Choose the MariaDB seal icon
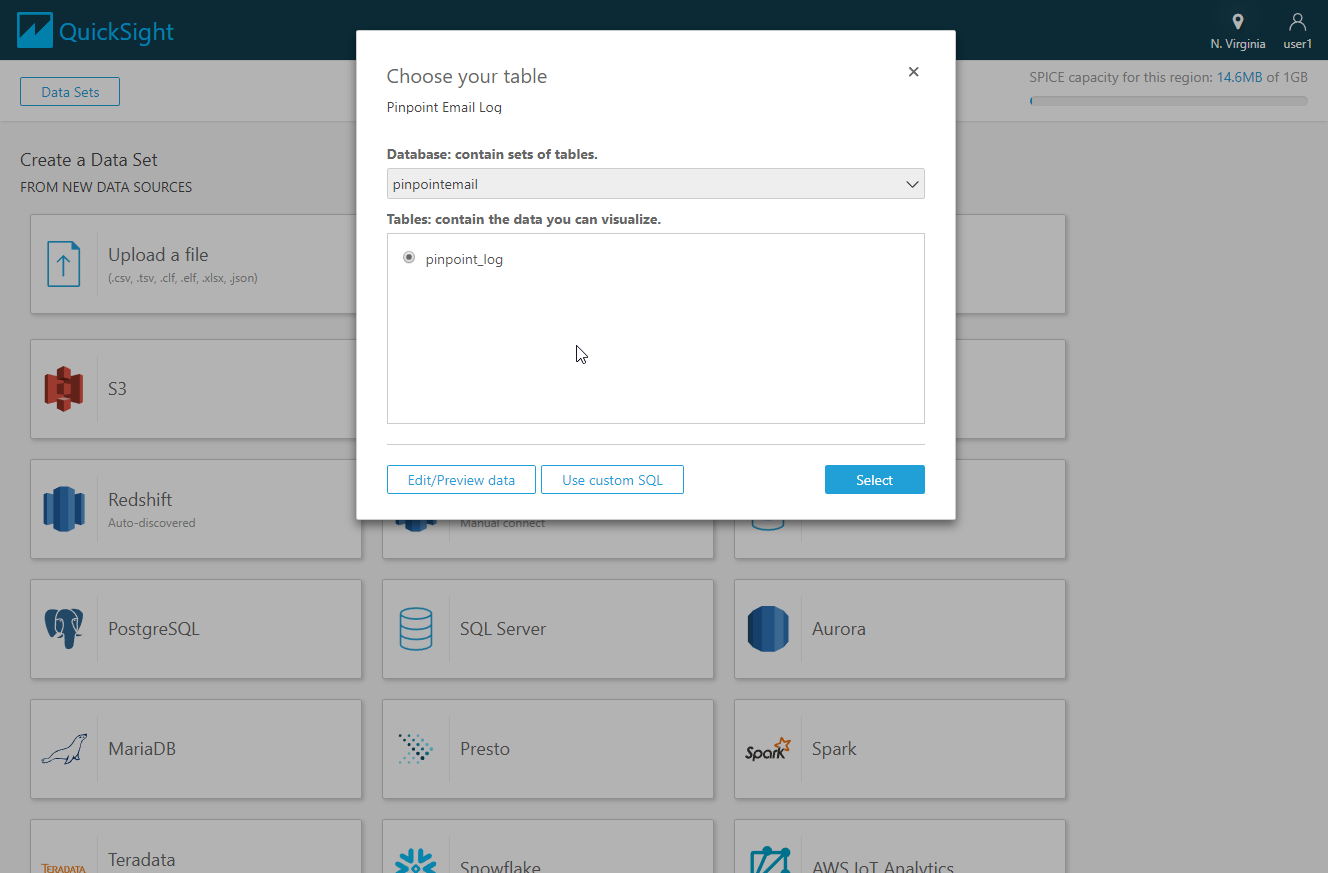 64,749
